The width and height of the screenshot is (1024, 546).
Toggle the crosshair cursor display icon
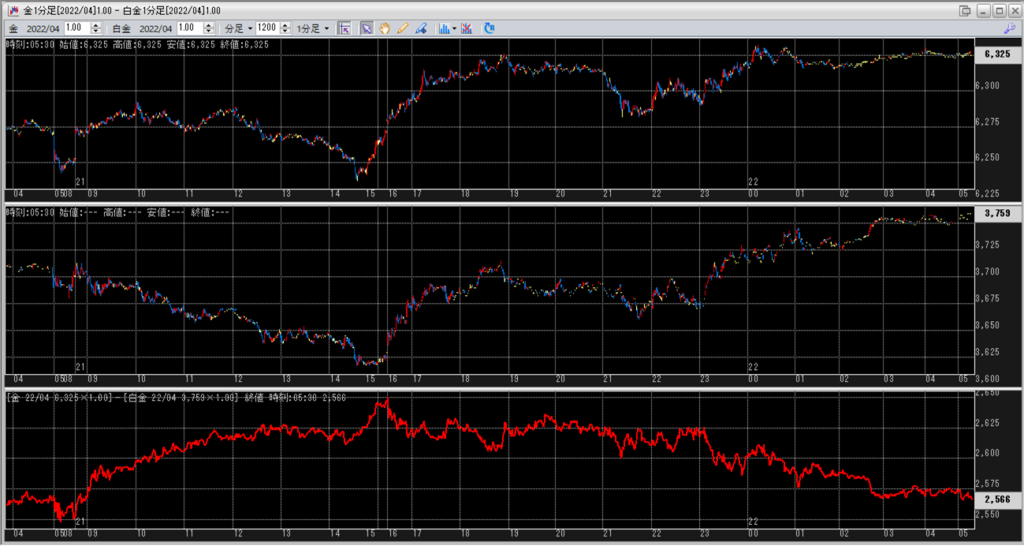point(343,29)
